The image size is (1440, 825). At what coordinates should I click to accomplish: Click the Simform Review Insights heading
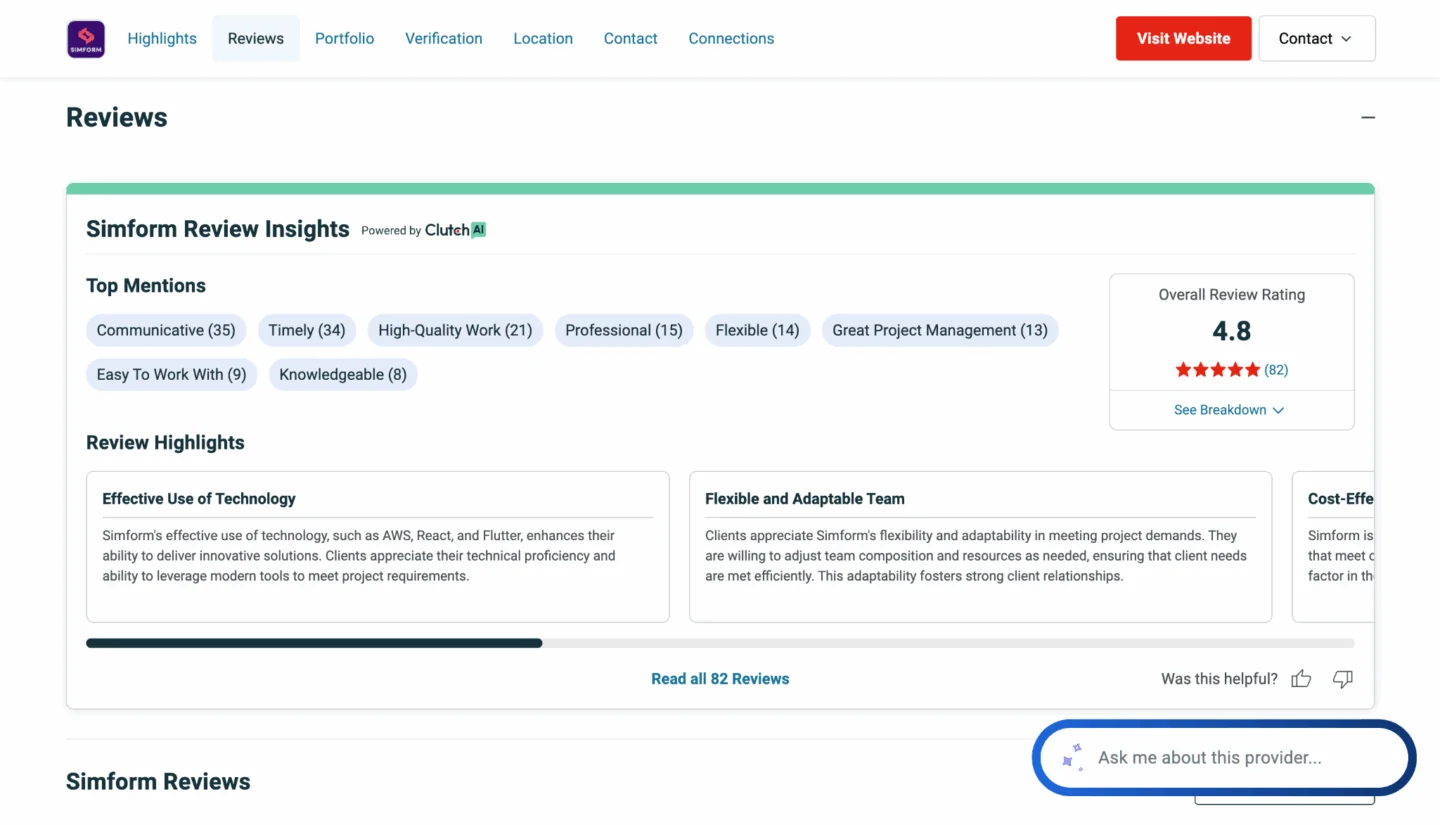pyautogui.click(x=218, y=229)
